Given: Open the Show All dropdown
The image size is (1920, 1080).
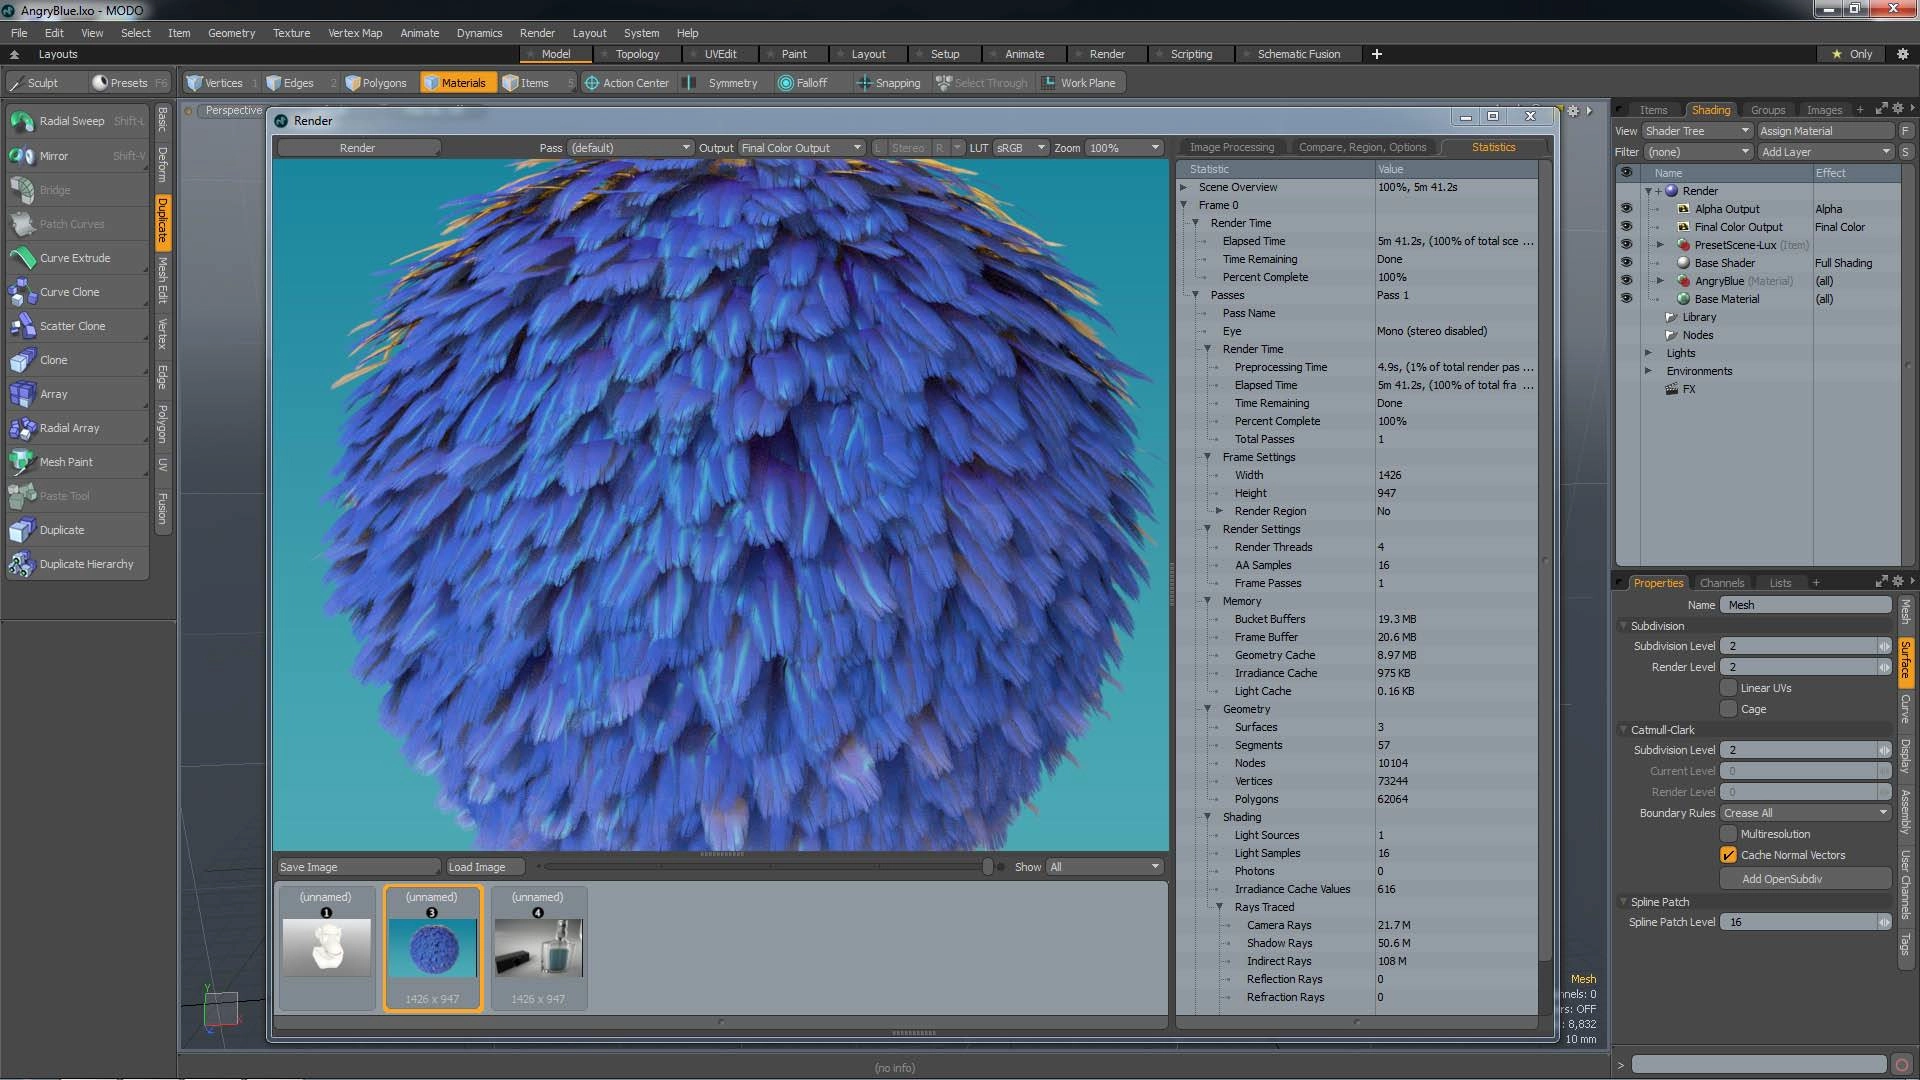Looking at the screenshot, I should 1104,867.
